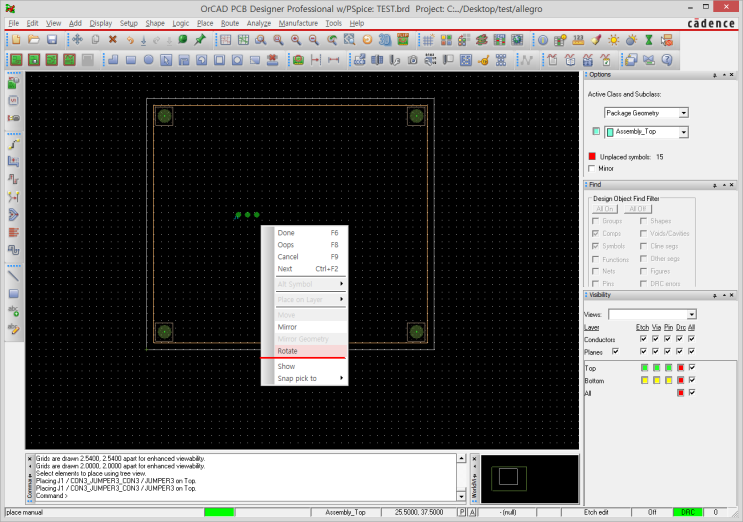Screen dimensions: 743x522
Task: Select the add circle shape icon
Action: [x=149, y=60]
